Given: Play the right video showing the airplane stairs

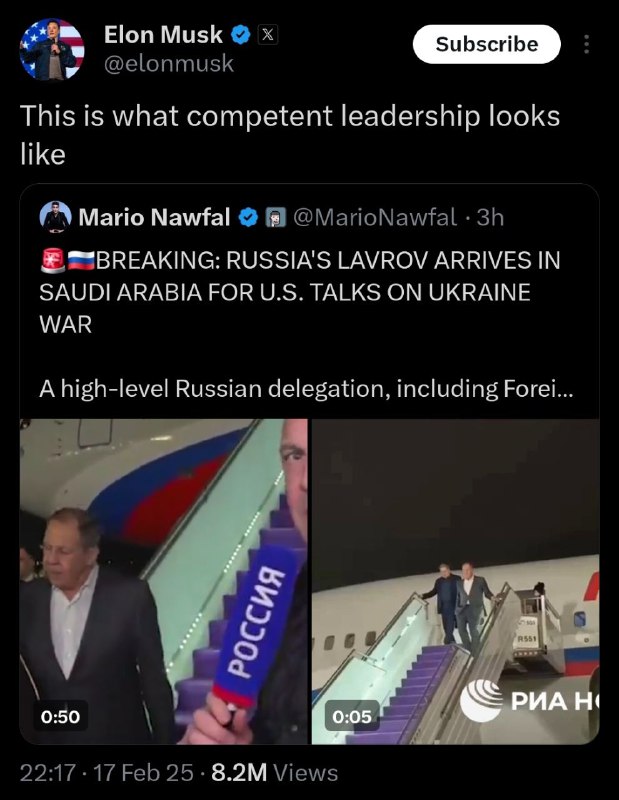Looking at the screenshot, I should [x=456, y=580].
